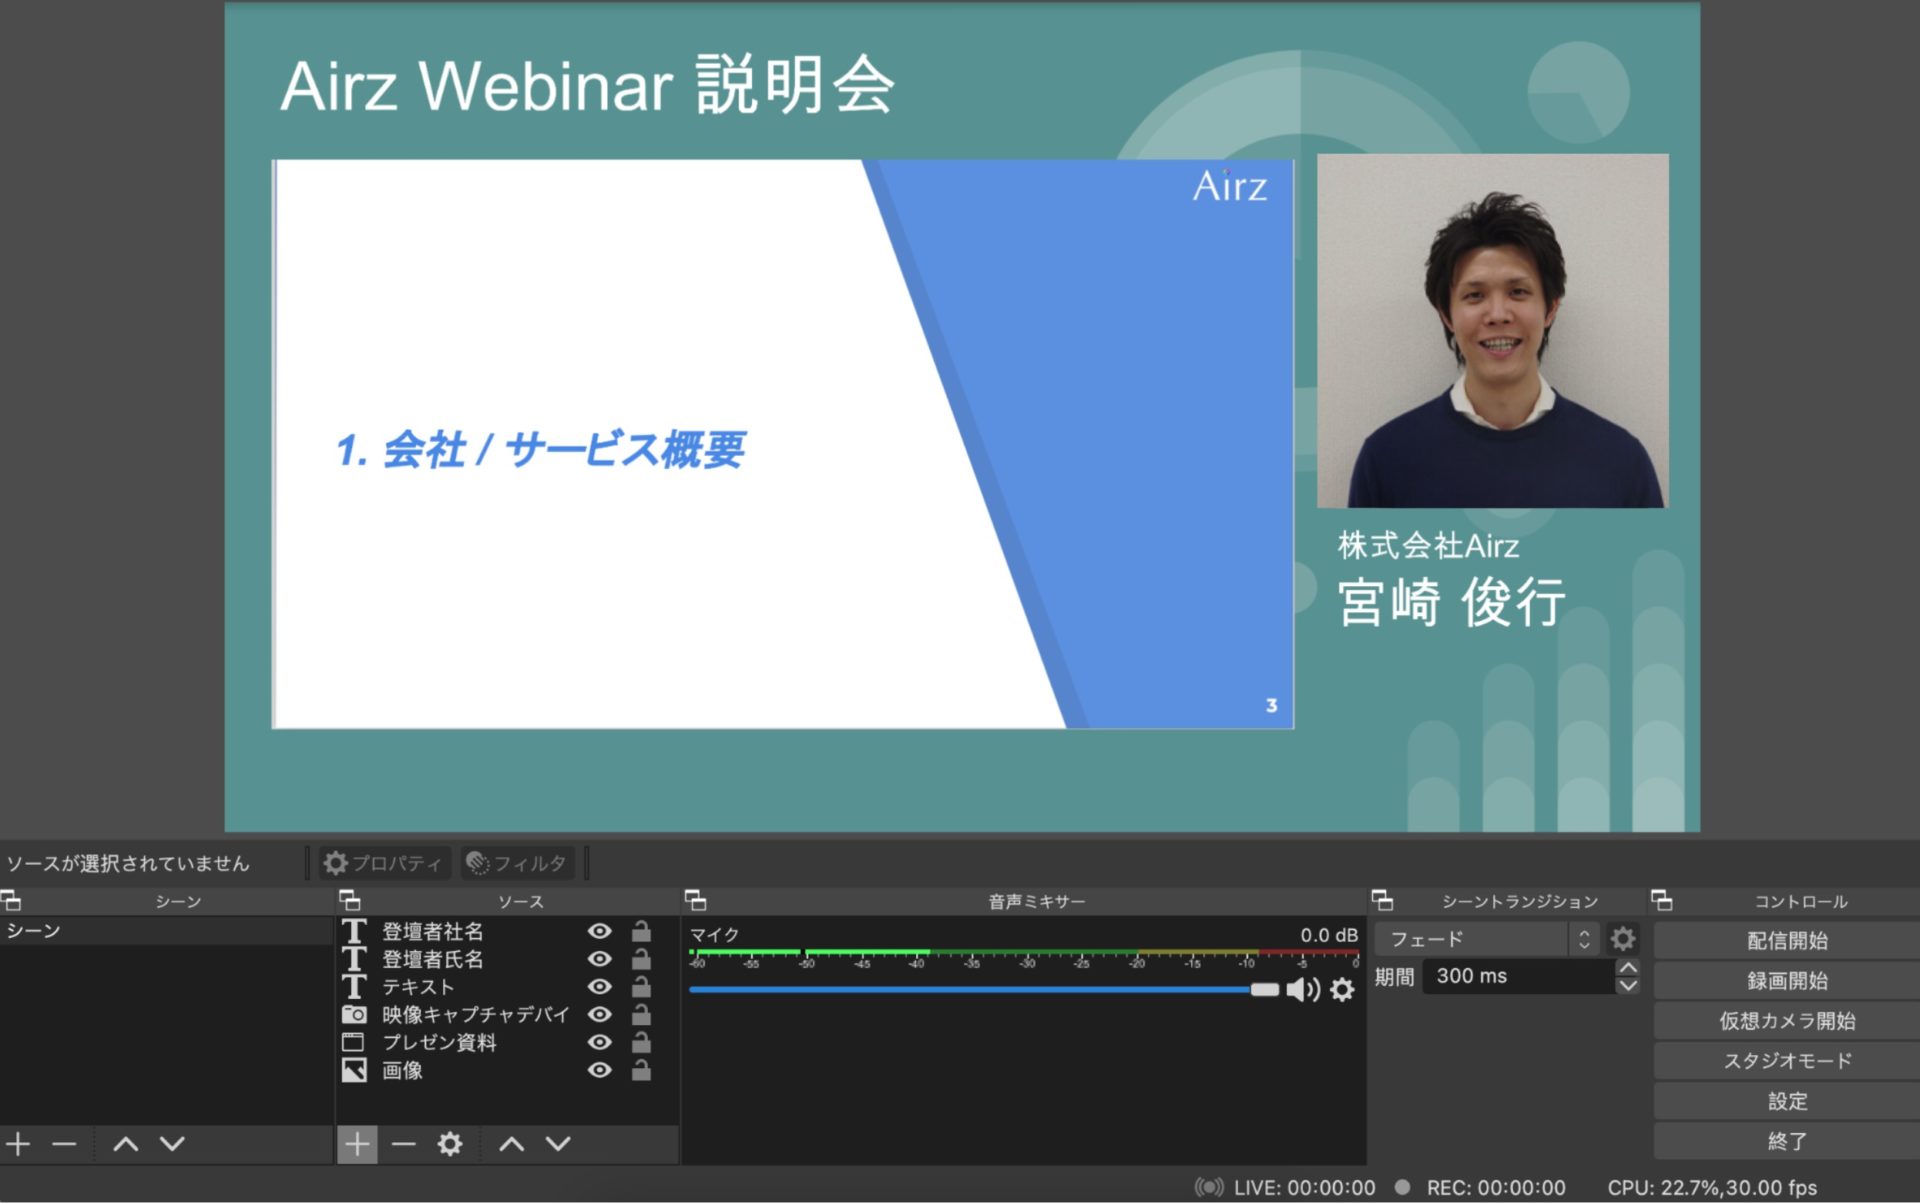Toggle visibility of プレゼン資料 source
The width and height of the screenshot is (1920, 1203).
click(x=599, y=1042)
